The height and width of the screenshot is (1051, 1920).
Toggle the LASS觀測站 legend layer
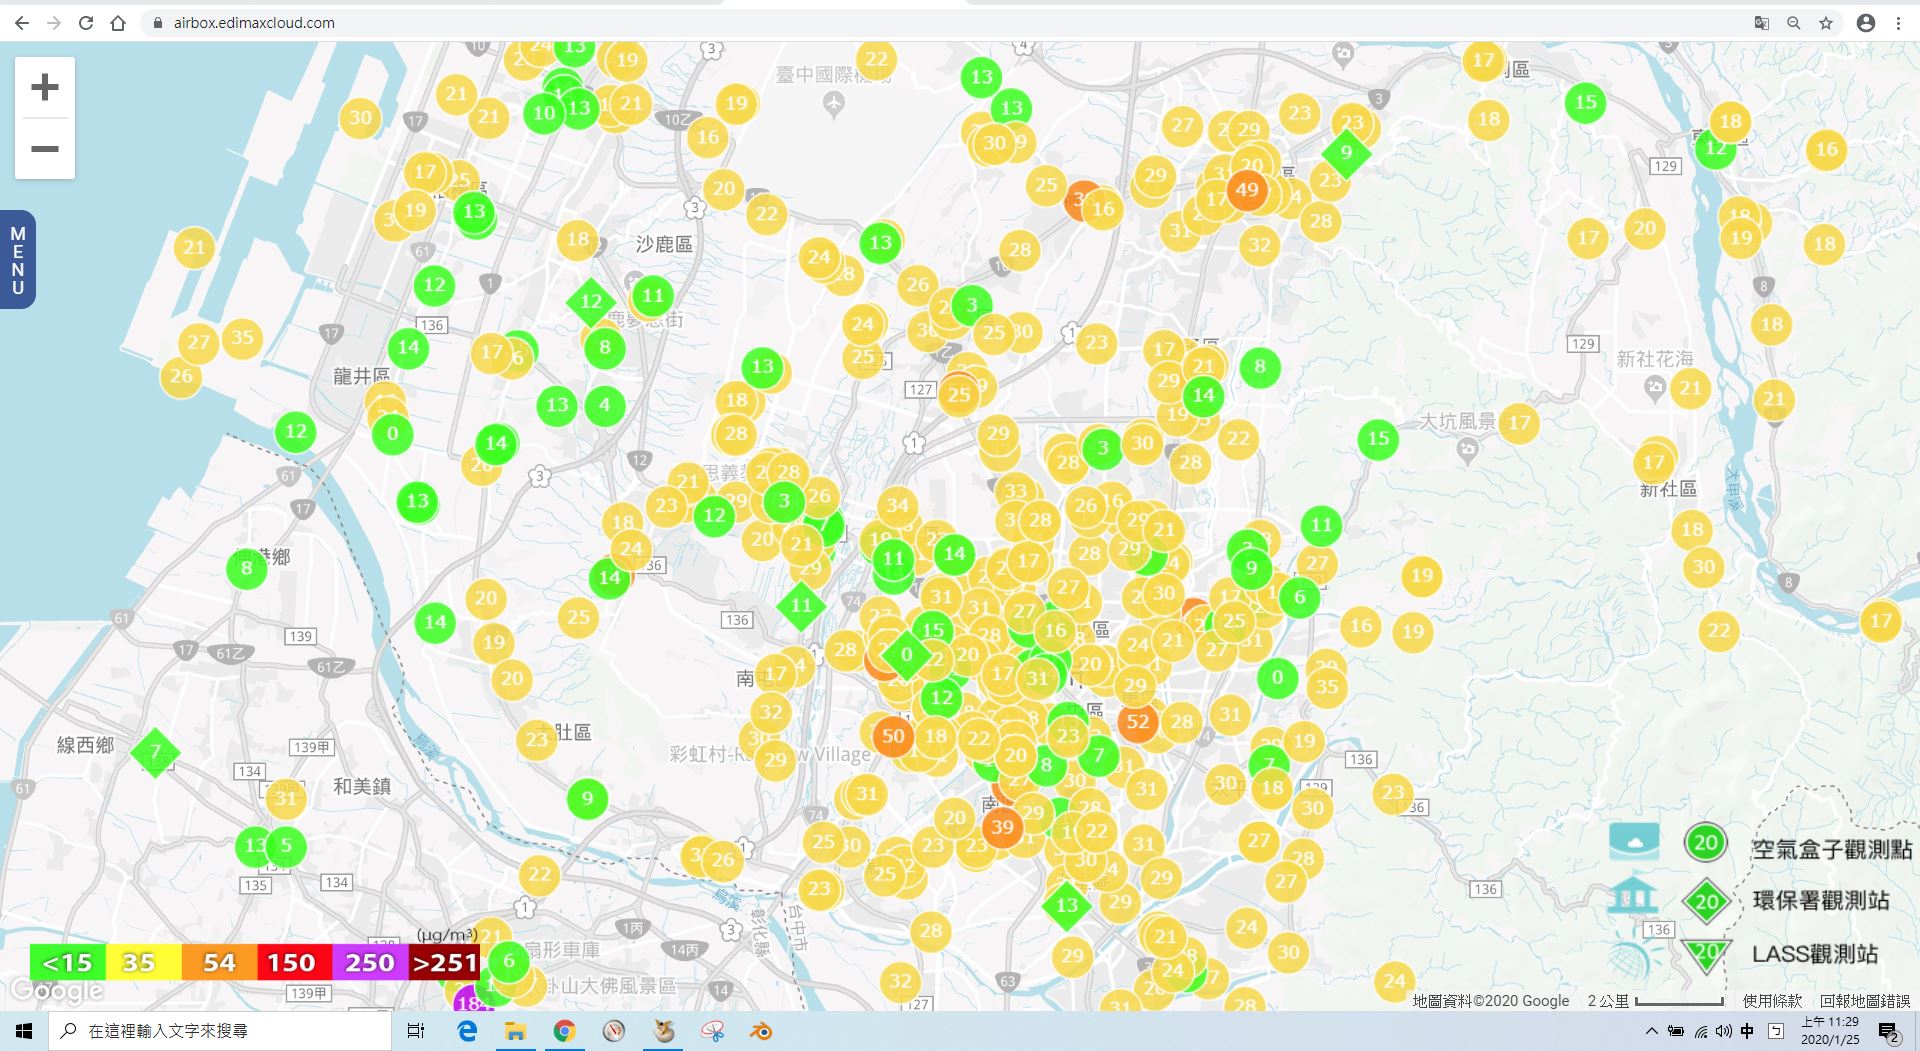1815,954
